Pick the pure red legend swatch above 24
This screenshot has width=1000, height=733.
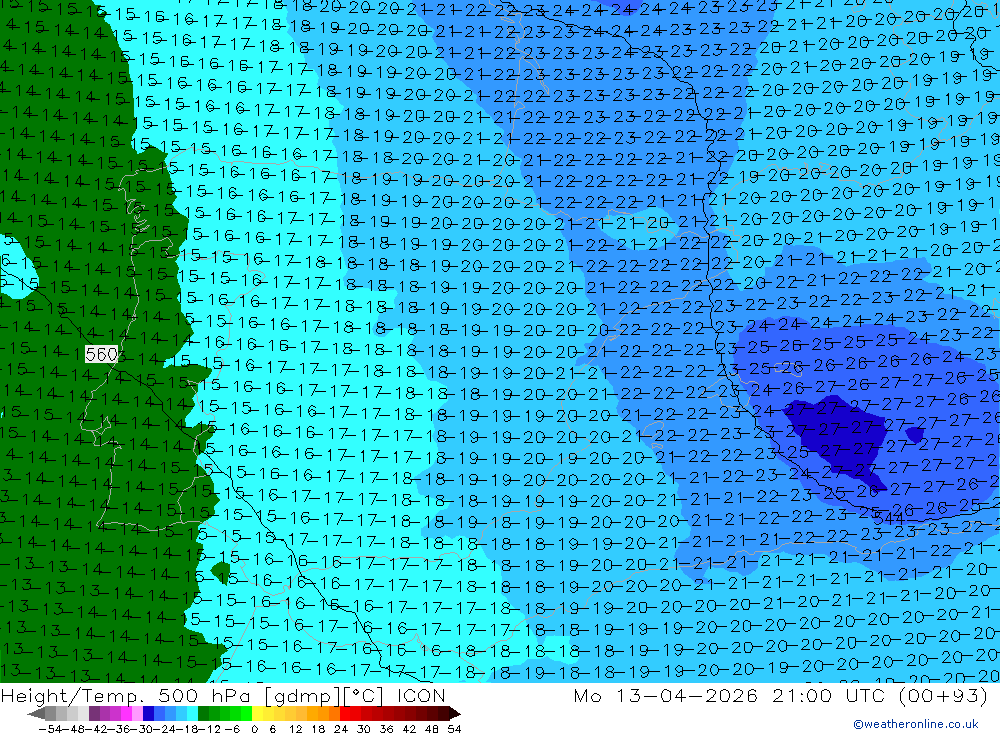(345, 713)
